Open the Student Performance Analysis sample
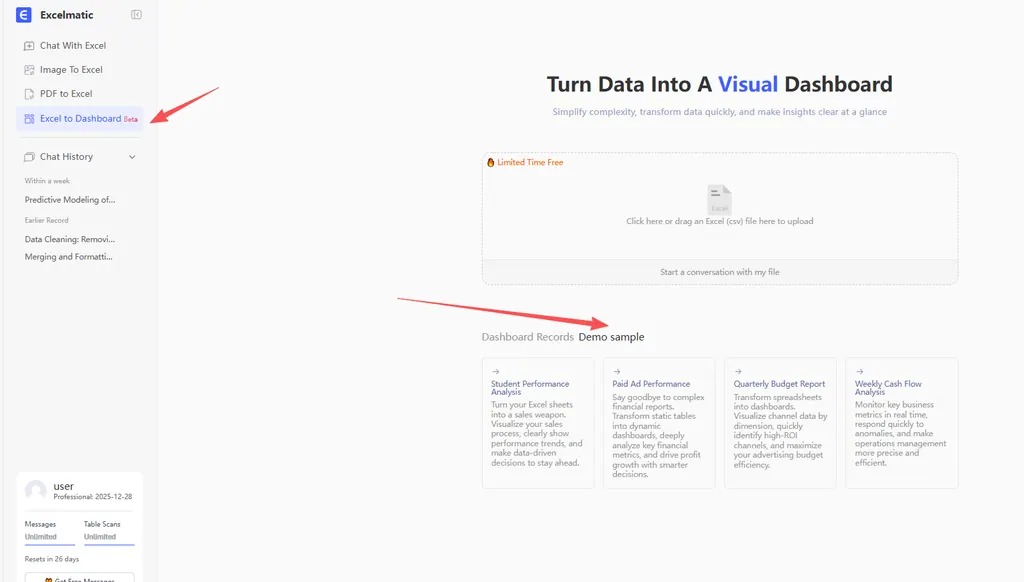The width and height of the screenshot is (1024, 582). point(538,422)
